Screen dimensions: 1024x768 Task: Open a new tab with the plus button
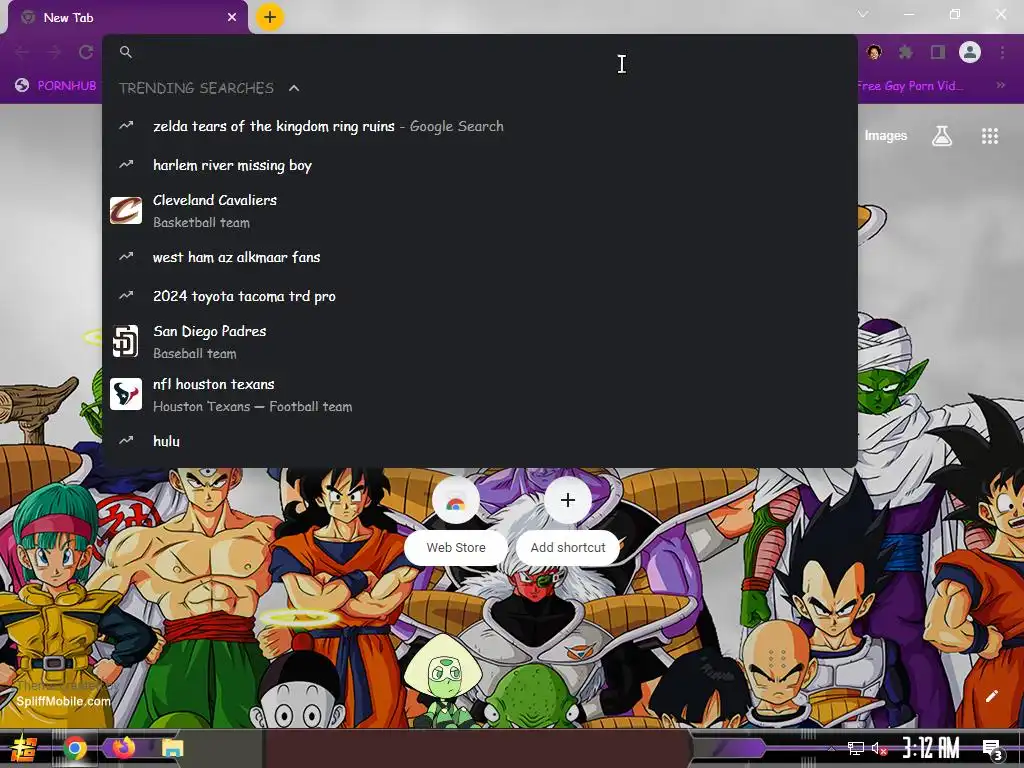270,17
